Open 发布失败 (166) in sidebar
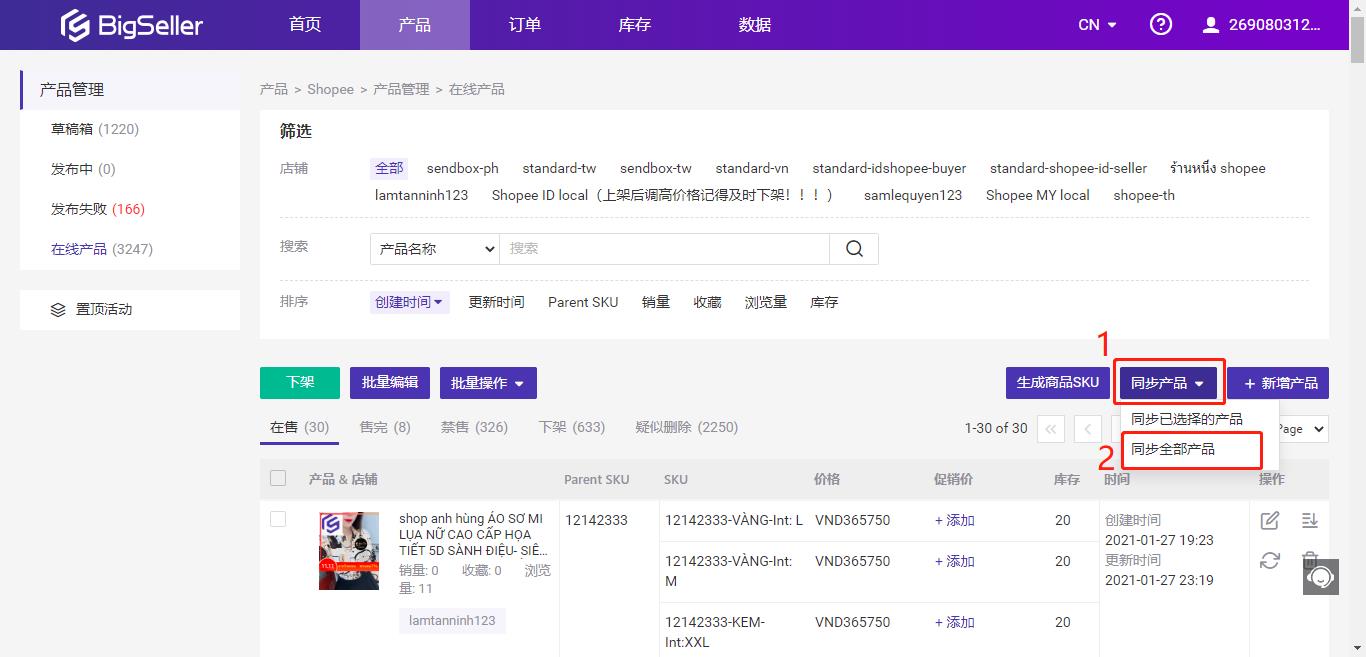Screen dimensions: 1366x657 pyautogui.click(x=98, y=210)
